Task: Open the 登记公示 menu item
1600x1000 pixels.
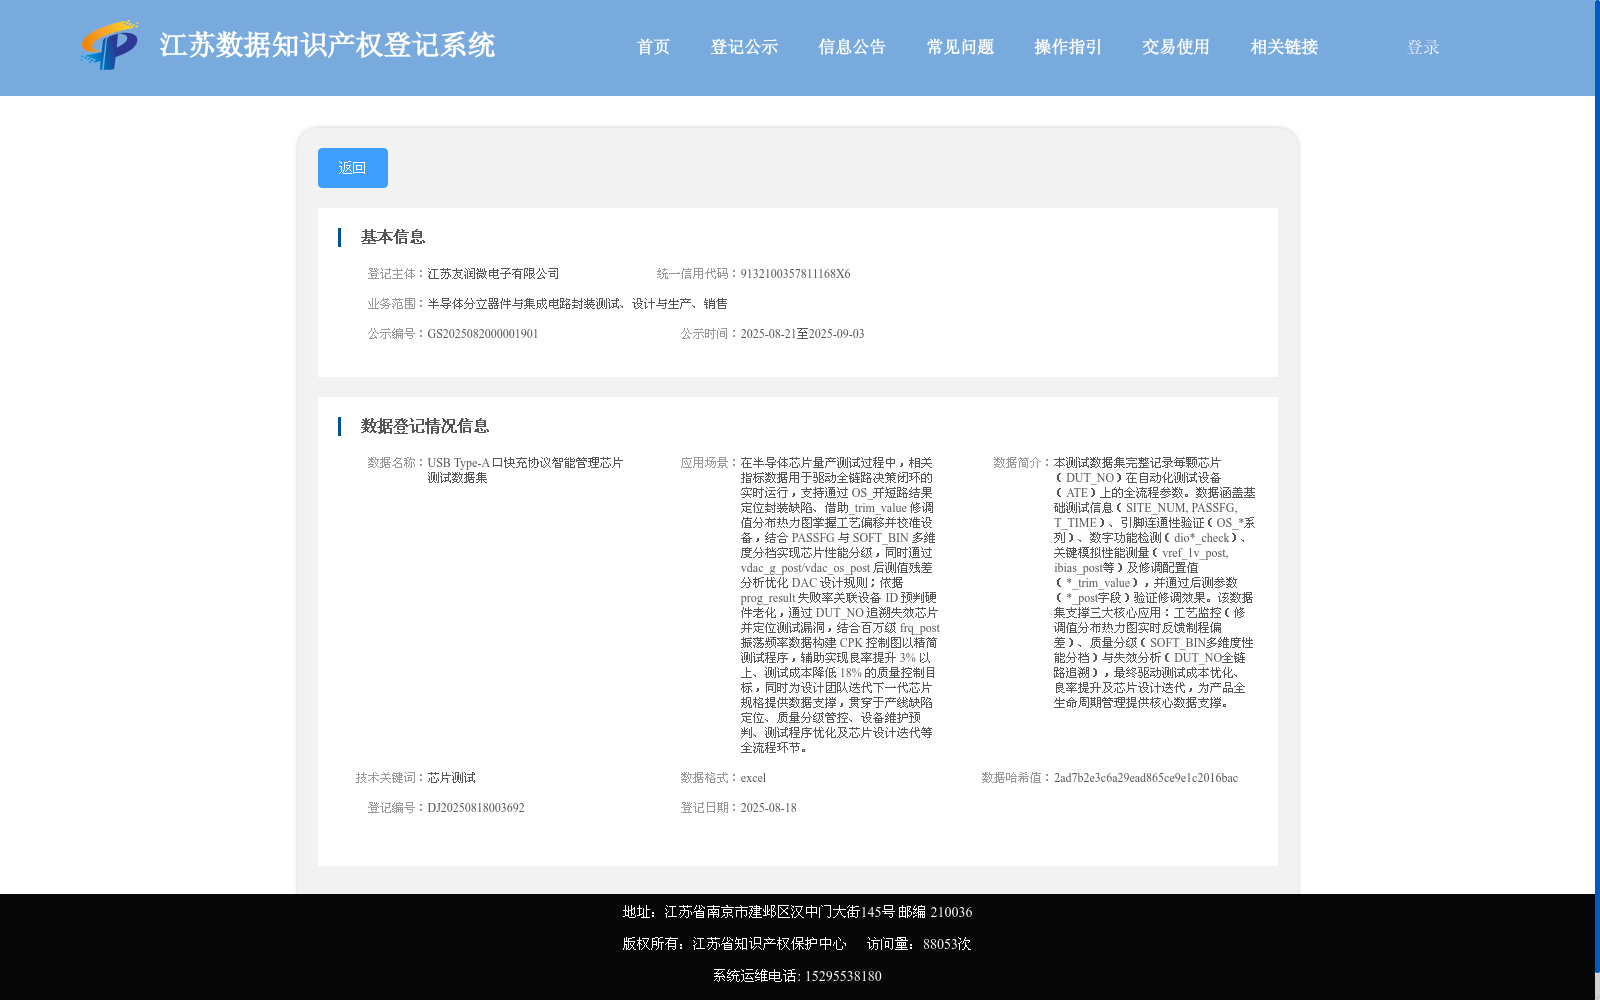Action: pyautogui.click(x=744, y=47)
